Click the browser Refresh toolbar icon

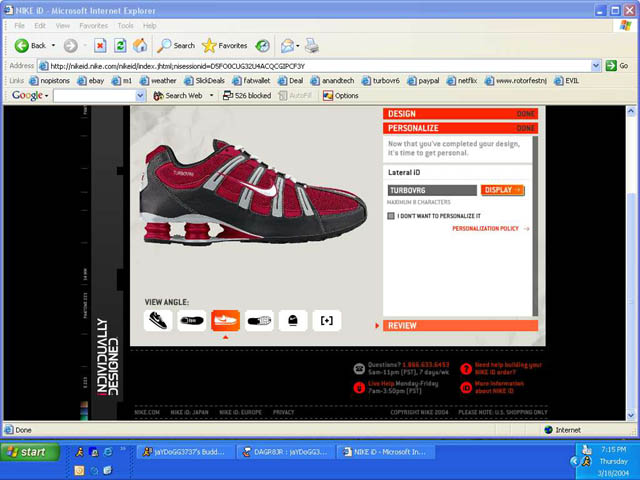pyautogui.click(x=120, y=45)
